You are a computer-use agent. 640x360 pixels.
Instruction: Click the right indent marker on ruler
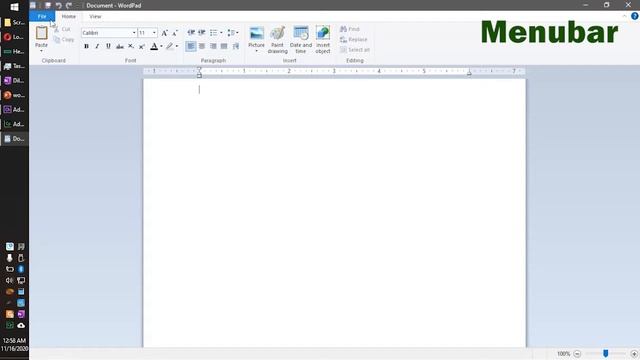469,73
